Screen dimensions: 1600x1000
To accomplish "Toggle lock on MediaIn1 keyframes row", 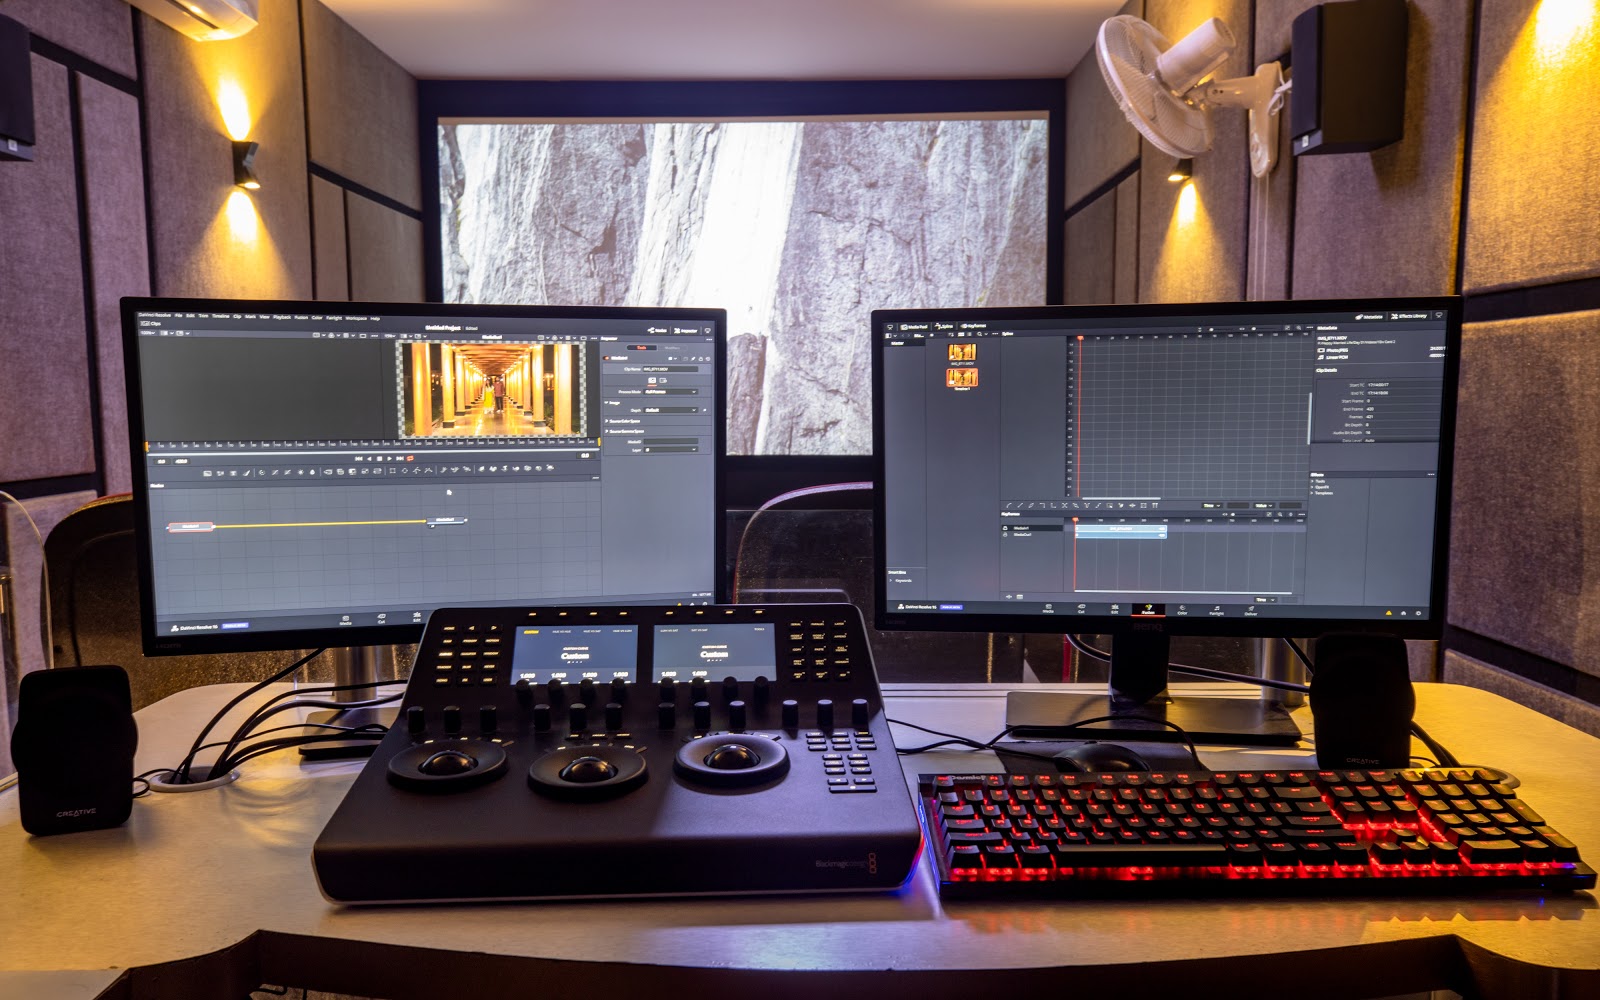I will [x=1005, y=528].
